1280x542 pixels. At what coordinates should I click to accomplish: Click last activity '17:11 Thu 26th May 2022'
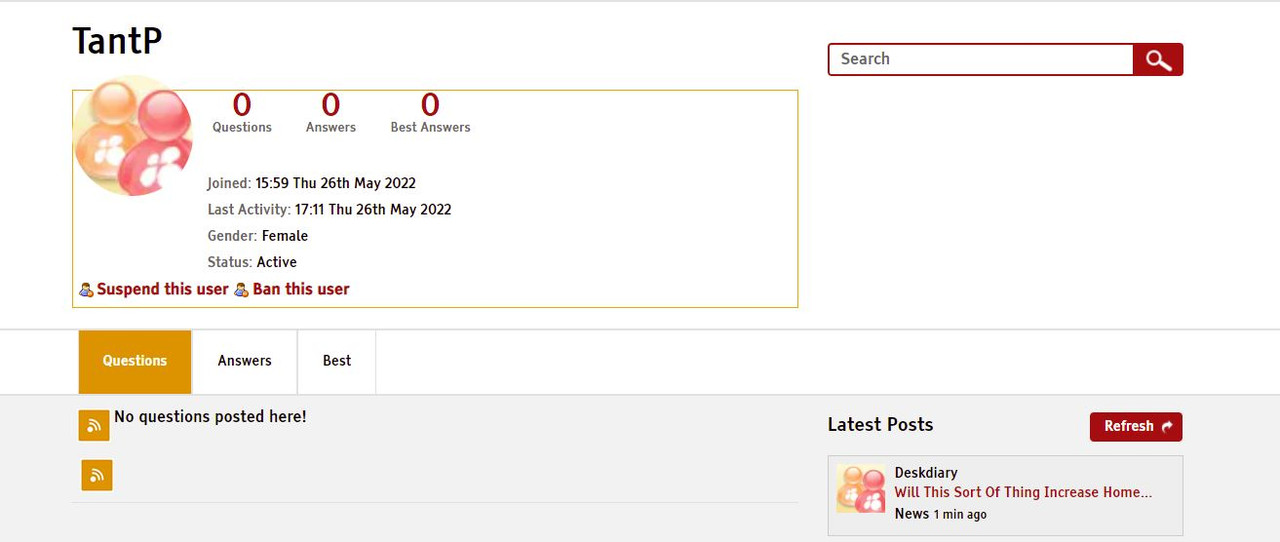point(373,209)
